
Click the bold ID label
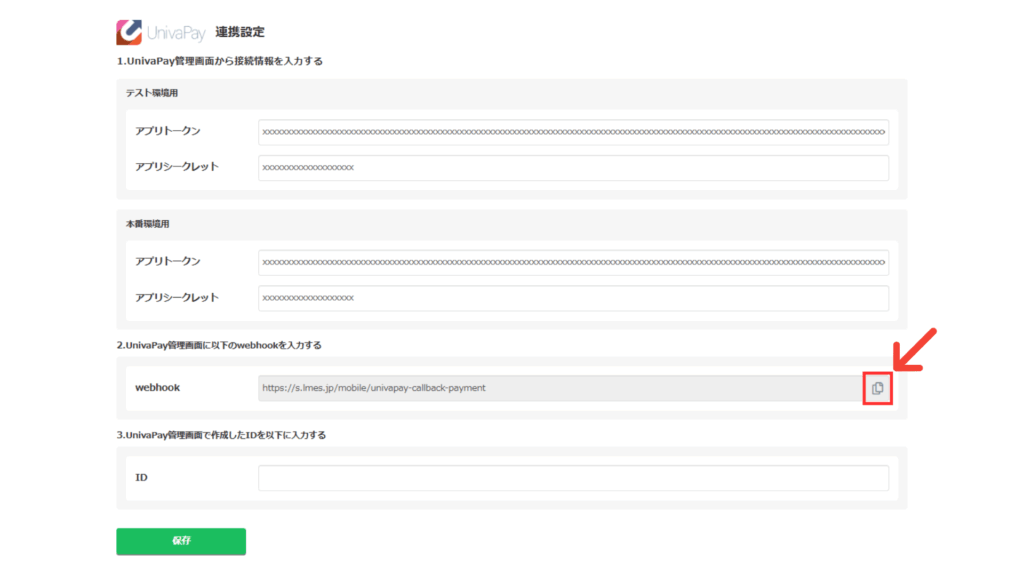141,478
